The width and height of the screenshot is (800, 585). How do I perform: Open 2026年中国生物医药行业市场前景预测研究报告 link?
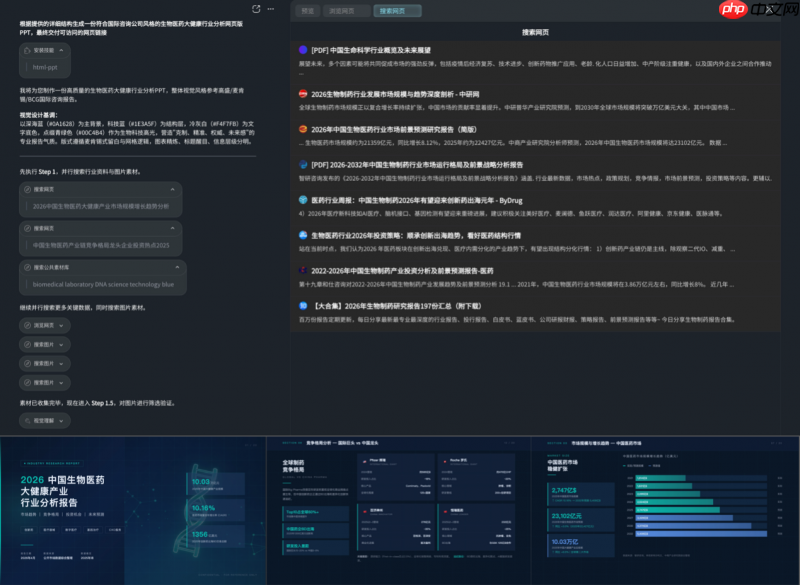(397, 130)
